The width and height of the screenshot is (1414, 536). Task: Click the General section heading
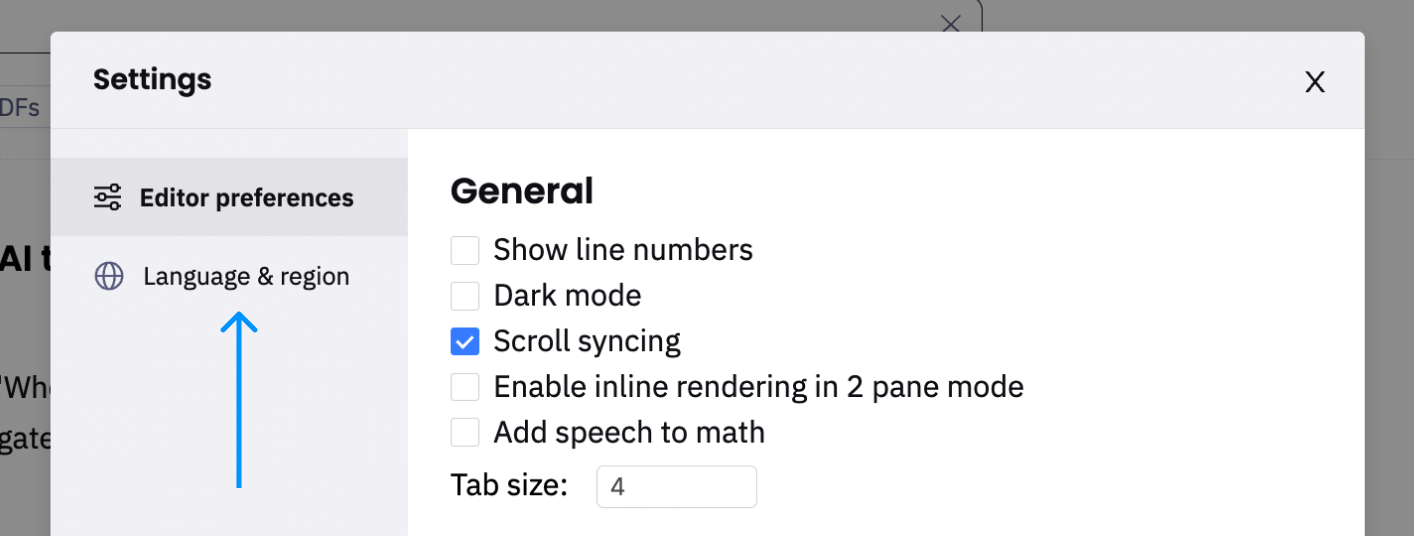522,190
